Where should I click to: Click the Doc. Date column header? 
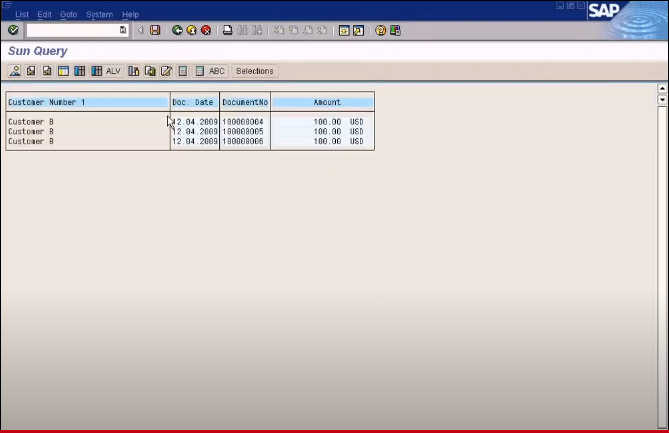tap(193, 102)
